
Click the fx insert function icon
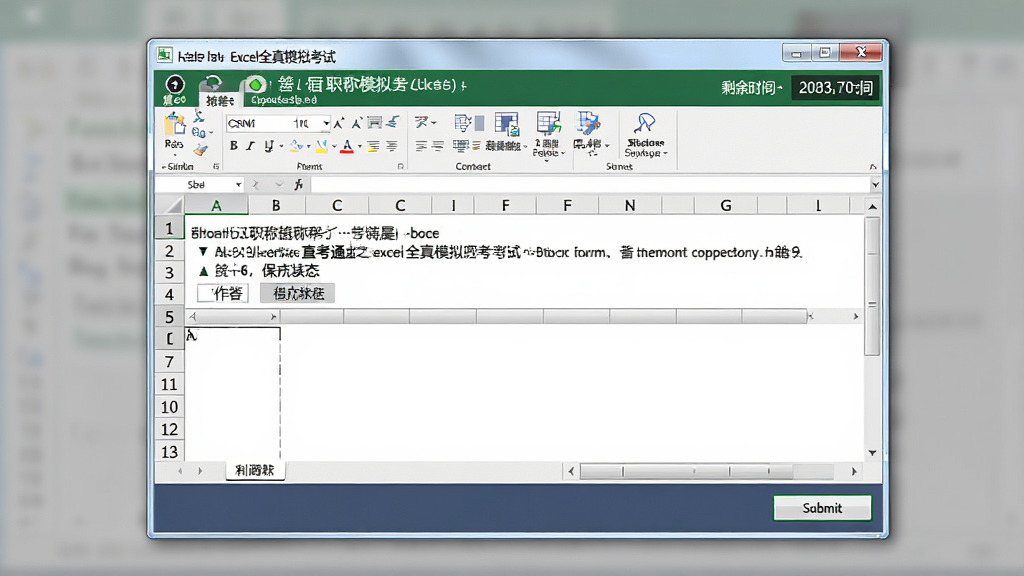tap(298, 185)
